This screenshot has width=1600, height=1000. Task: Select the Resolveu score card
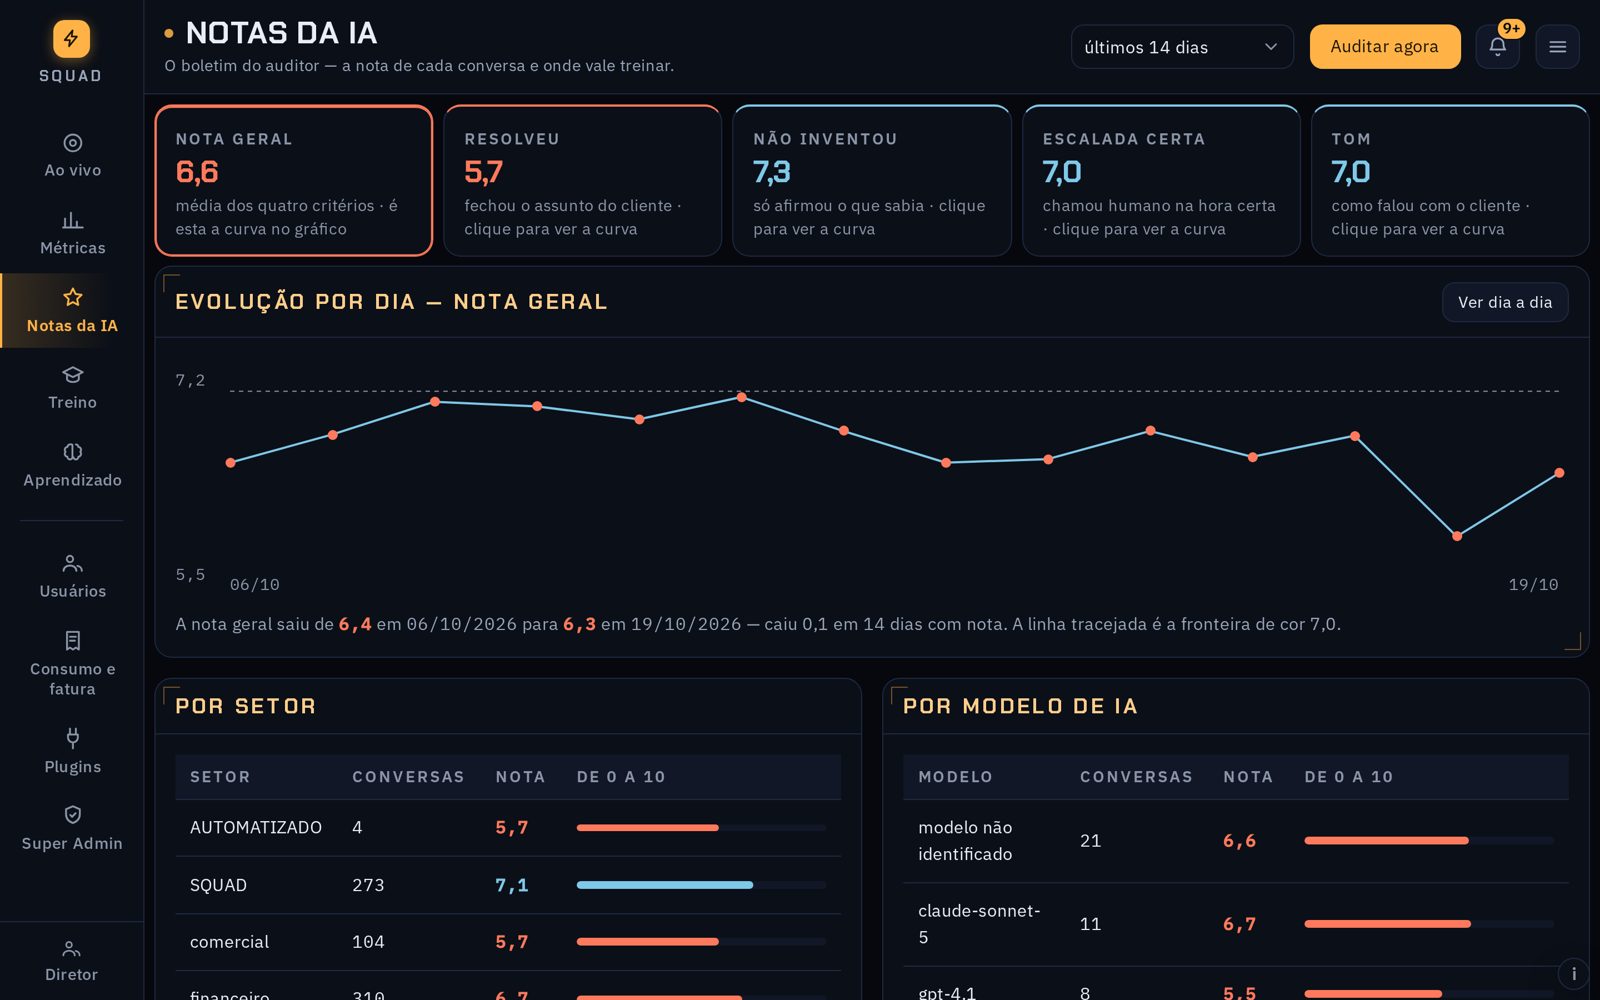point(583,181)
